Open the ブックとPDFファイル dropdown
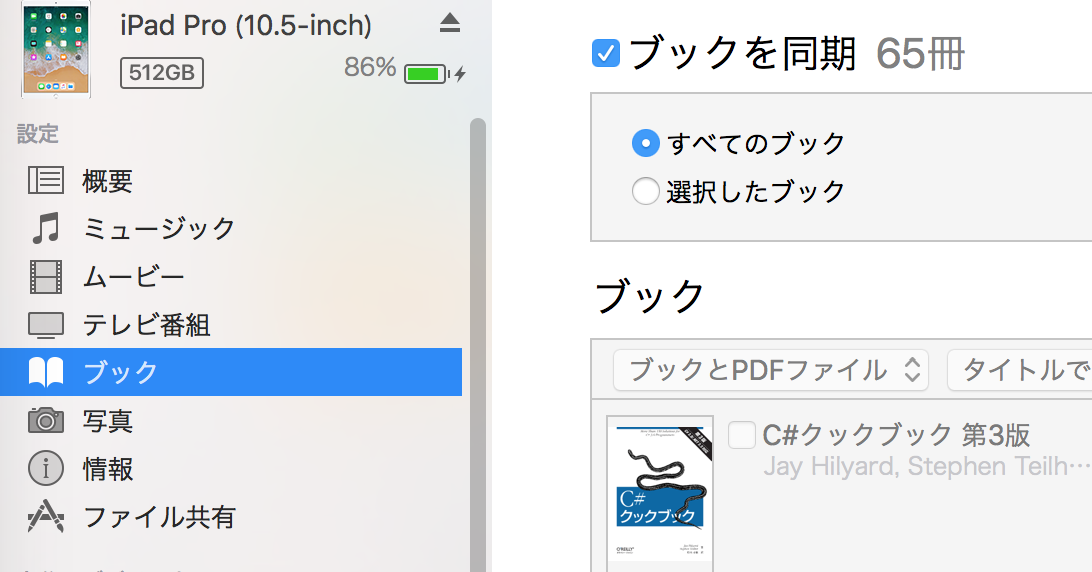 point(771,370)
